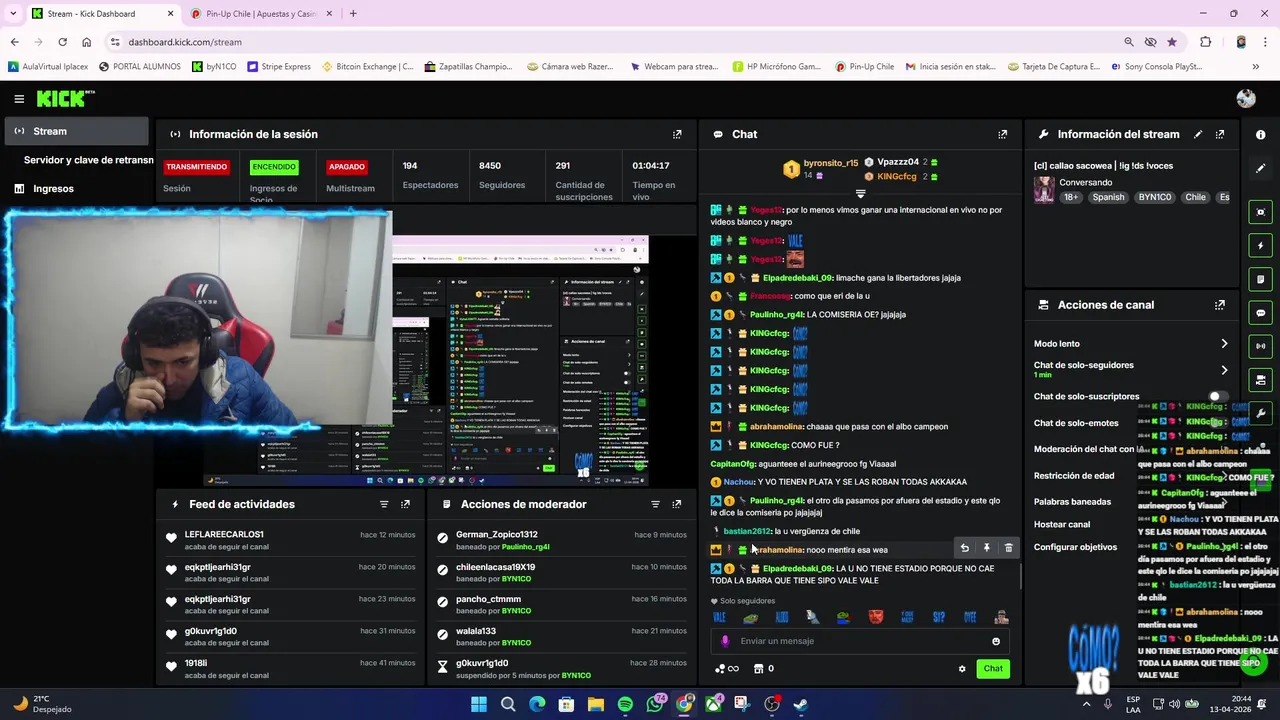Expand Chat de solo-seguidores options
Screen dimensions: 1280x720
click(x=1224, y=370)
